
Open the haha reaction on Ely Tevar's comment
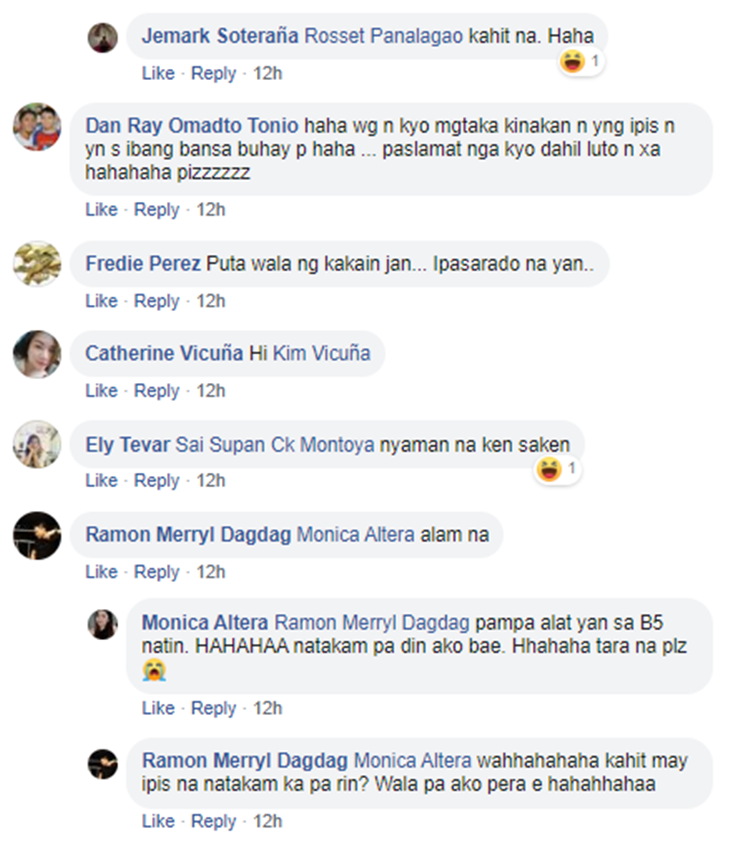(x=558, y=470)
